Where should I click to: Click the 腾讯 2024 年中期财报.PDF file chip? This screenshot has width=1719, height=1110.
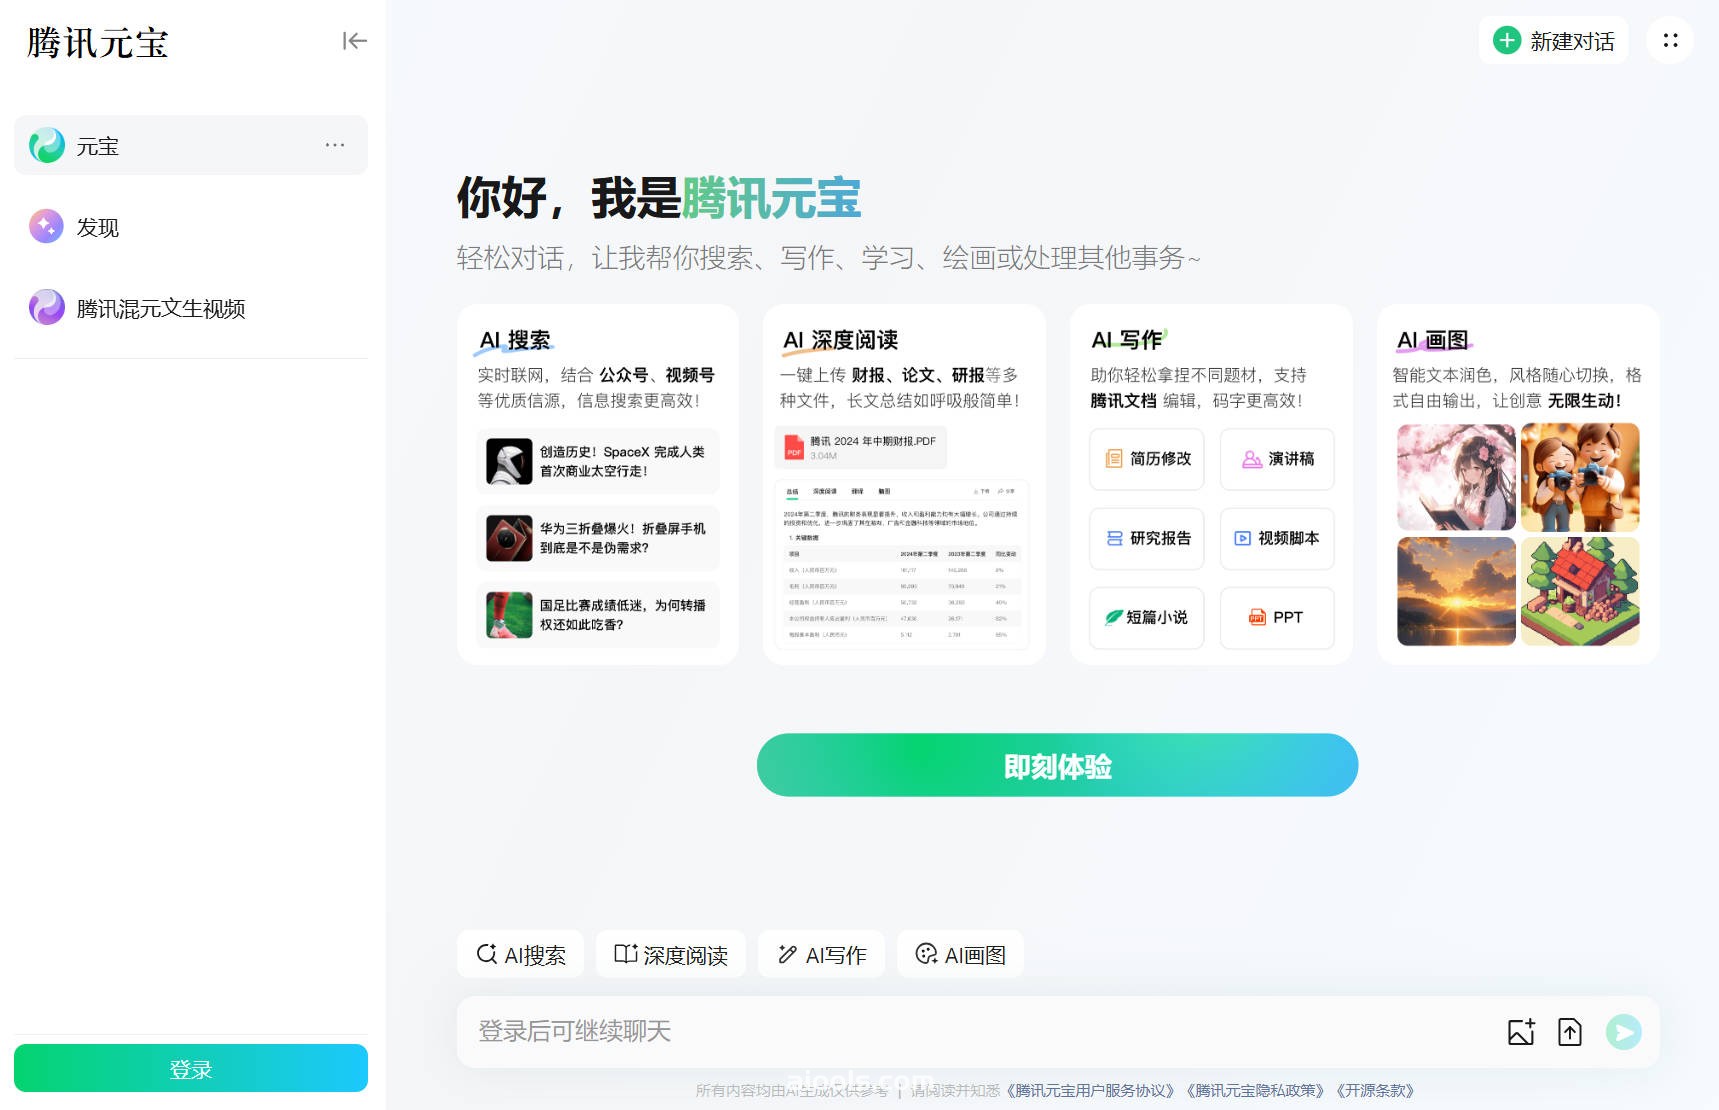tap(861, 447)
